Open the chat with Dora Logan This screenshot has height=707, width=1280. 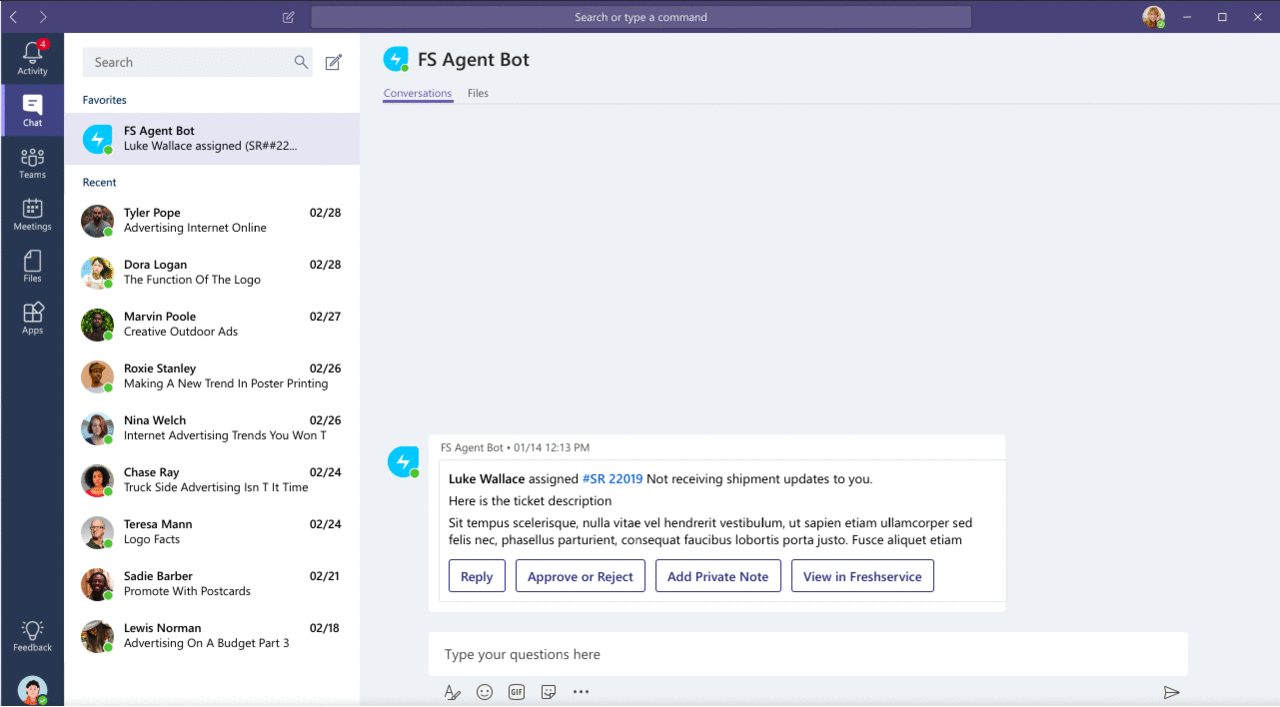212,272
